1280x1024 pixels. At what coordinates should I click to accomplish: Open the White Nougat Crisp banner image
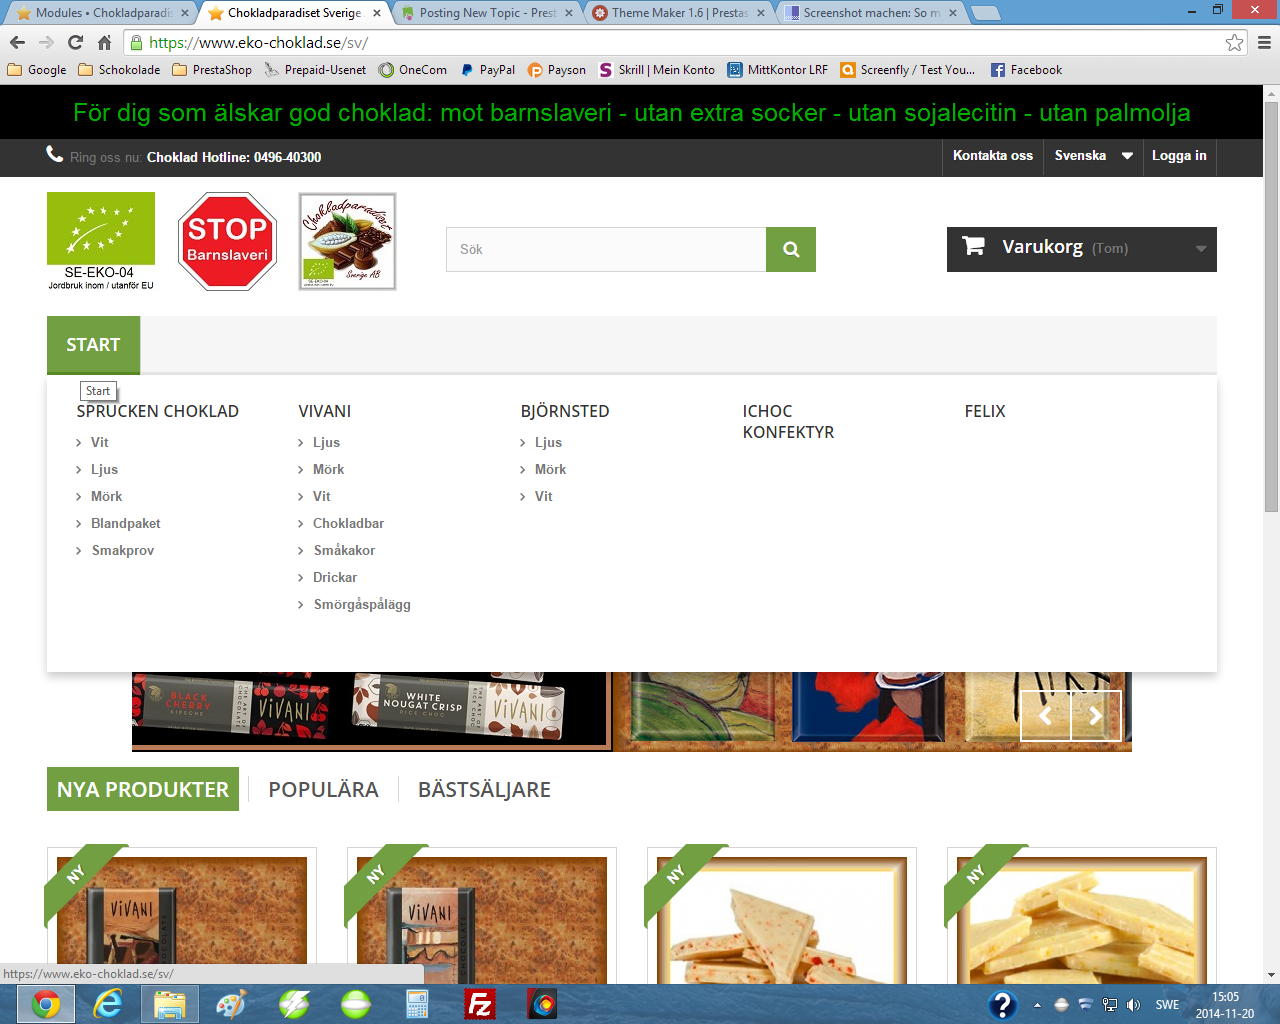click(458, 706)
